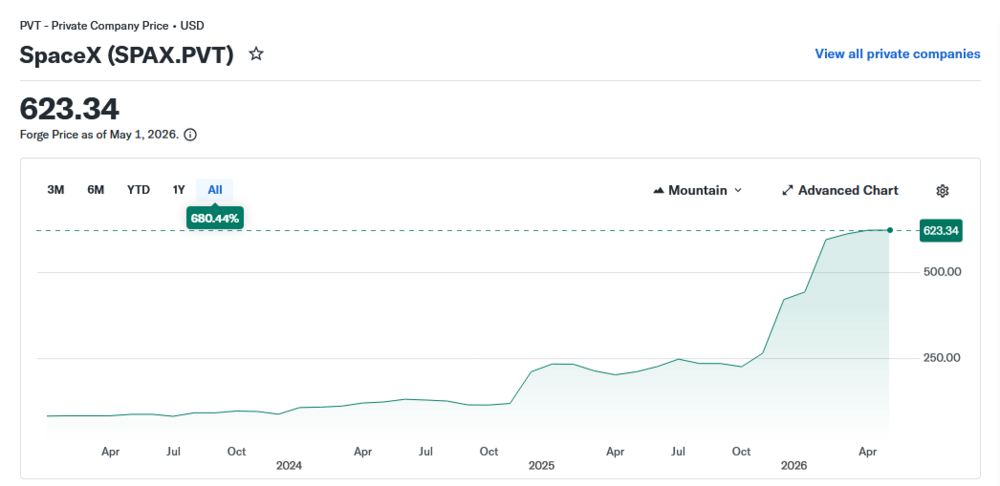The image size is (1000, 486).
Task: Click the 2025 year label
Action: click(x=541, y=466)
